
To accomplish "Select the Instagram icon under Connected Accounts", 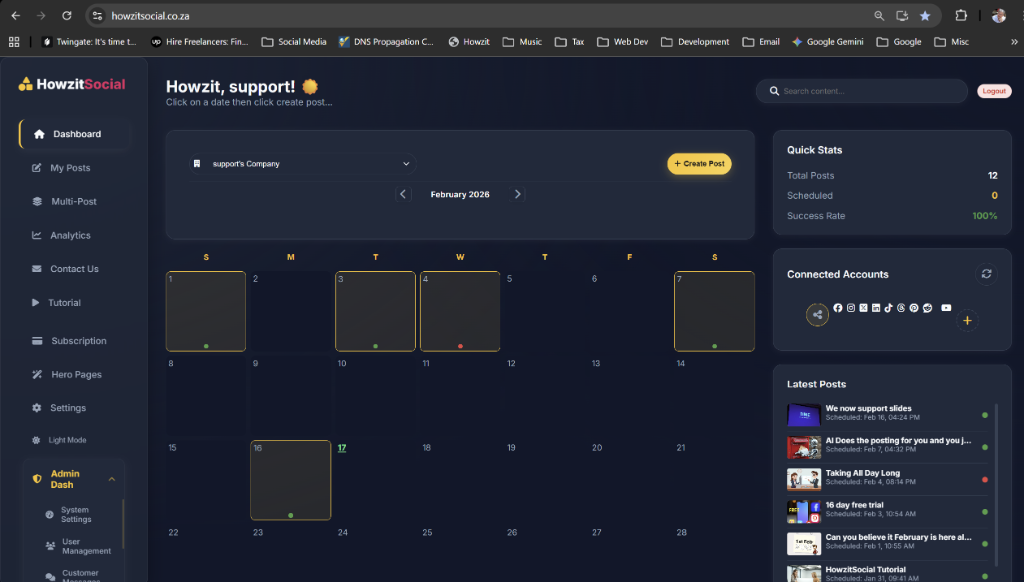I will click(851, 307).
